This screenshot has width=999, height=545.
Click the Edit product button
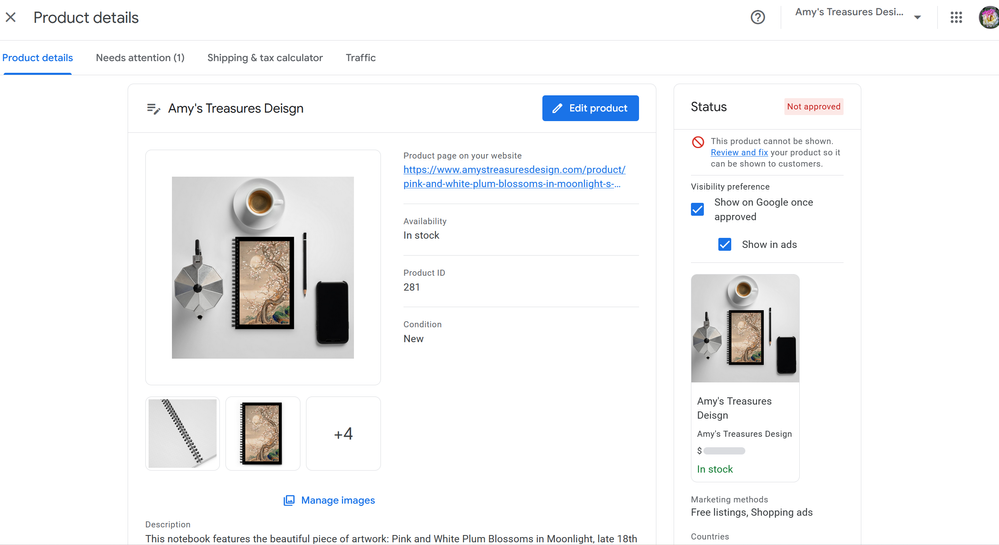point(590,108)
